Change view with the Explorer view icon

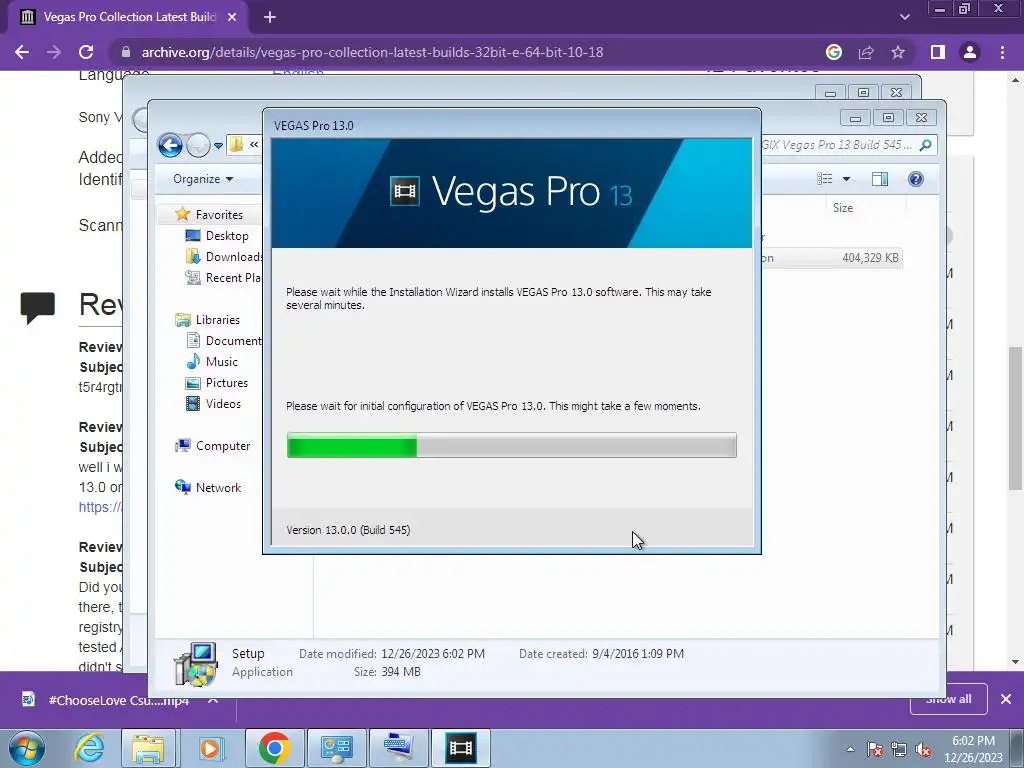[x=825, y=179]
